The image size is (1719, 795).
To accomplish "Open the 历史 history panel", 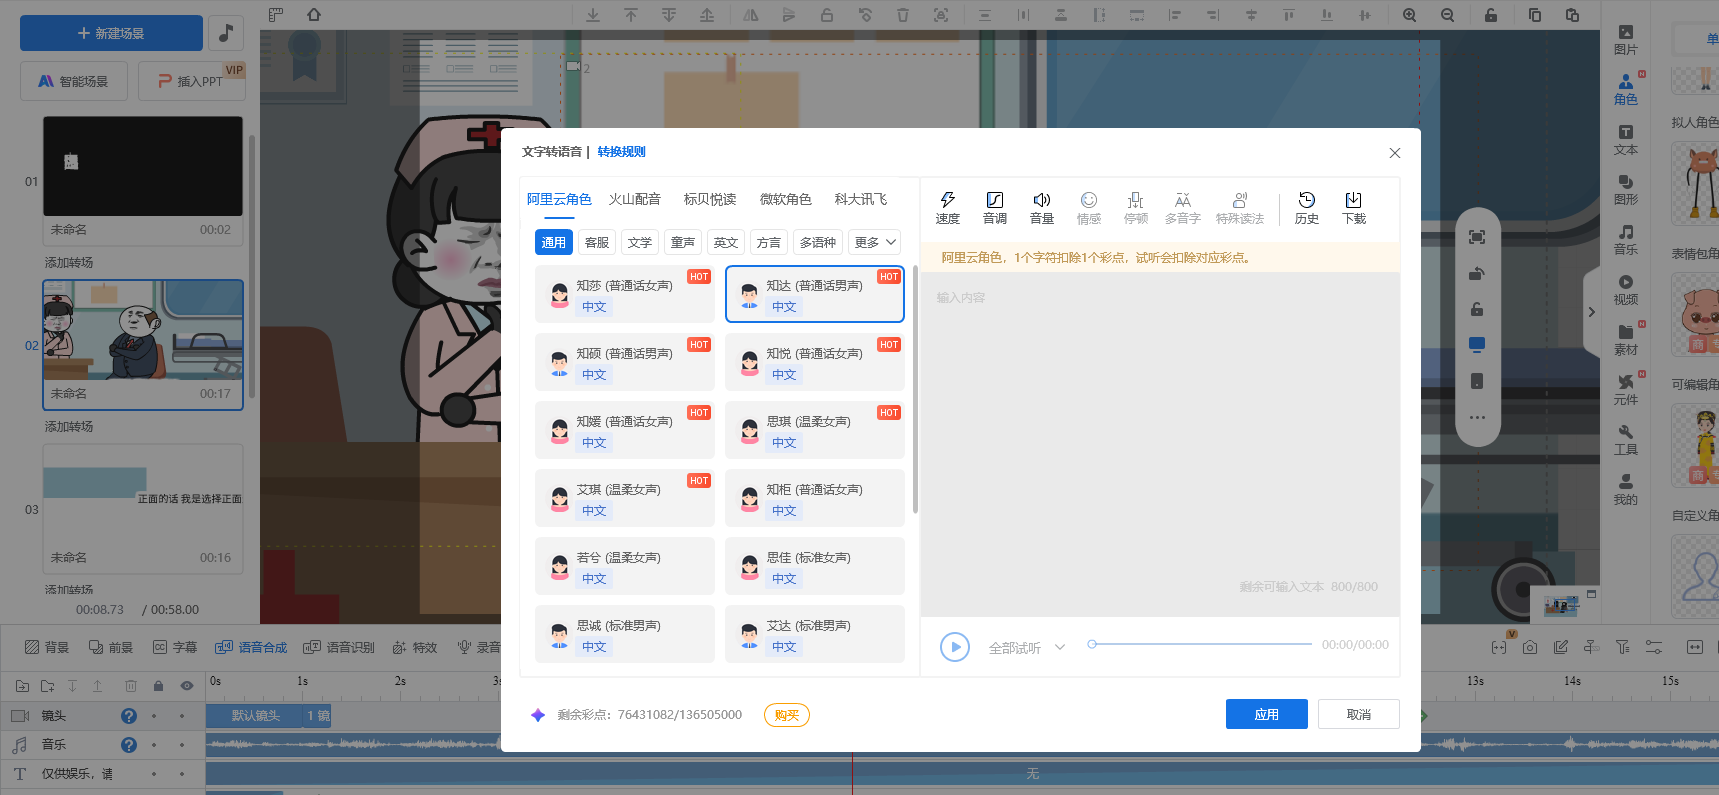I will pos(1306,208).
